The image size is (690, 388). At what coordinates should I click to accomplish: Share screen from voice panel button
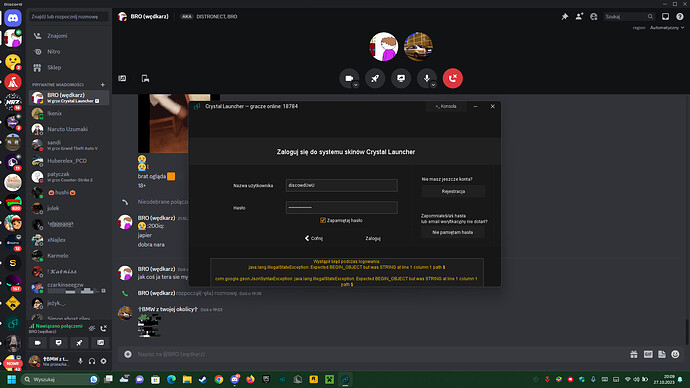59,343
